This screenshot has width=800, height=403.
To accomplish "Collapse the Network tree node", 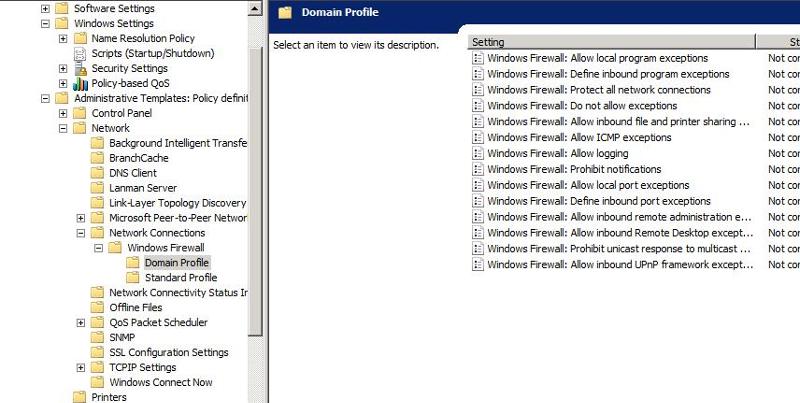I will tap(63, 129).
